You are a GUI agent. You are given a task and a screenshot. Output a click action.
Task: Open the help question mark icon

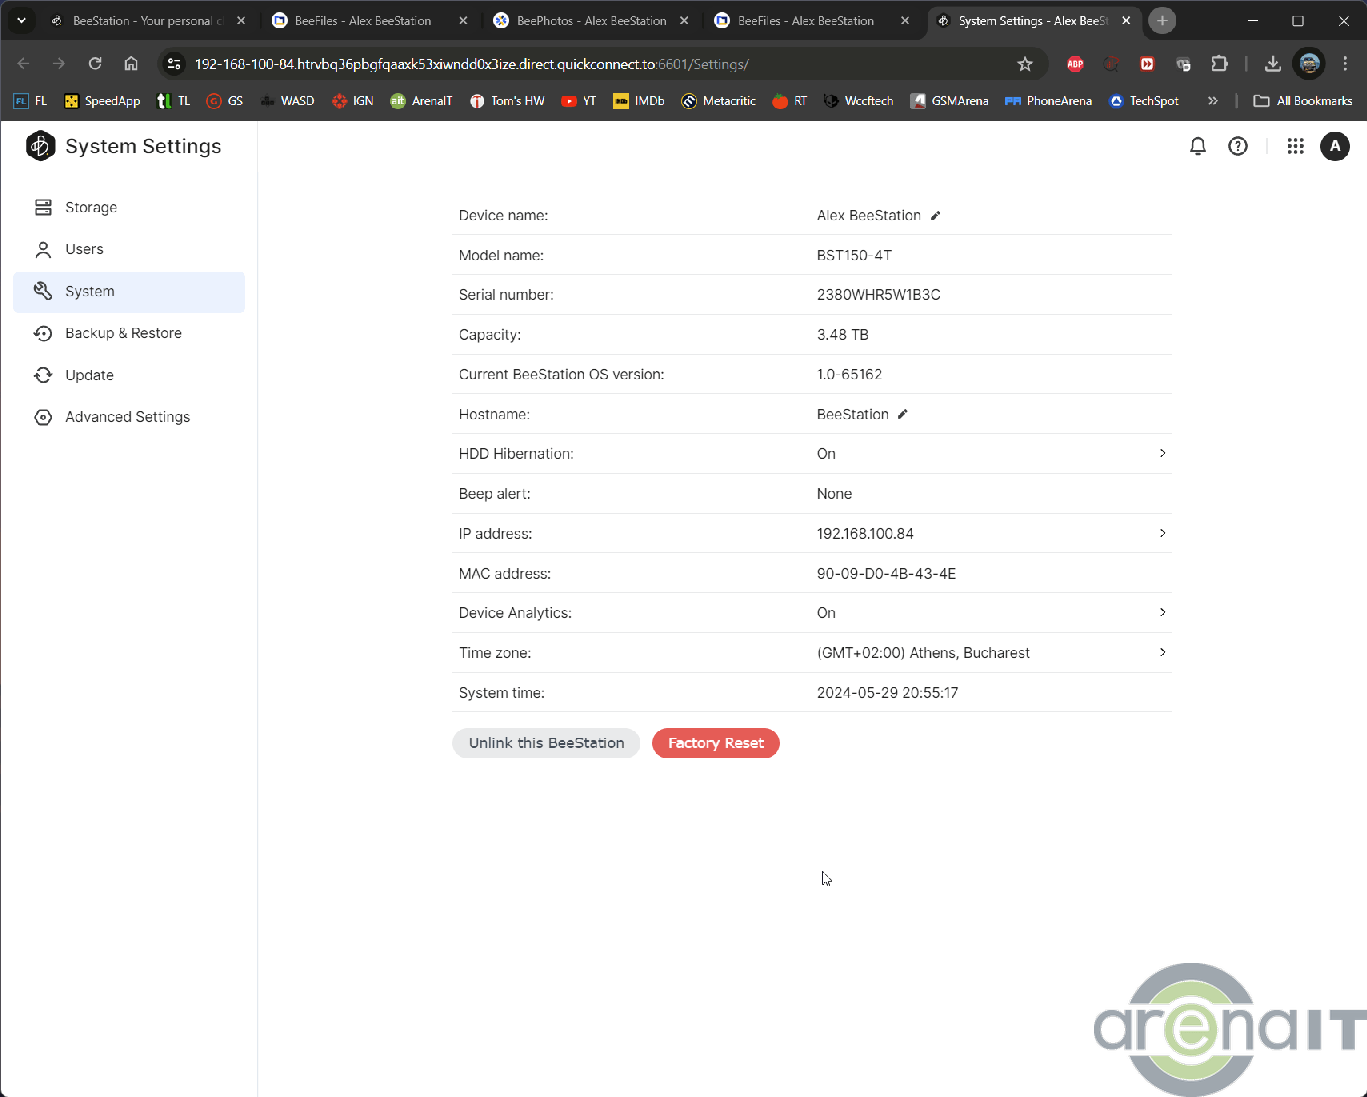1238,147
